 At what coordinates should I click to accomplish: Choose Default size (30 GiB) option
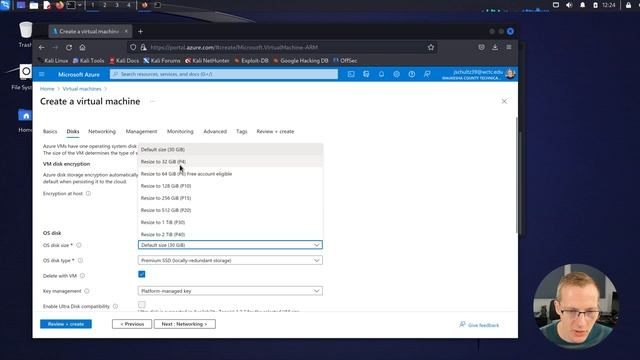231,149
